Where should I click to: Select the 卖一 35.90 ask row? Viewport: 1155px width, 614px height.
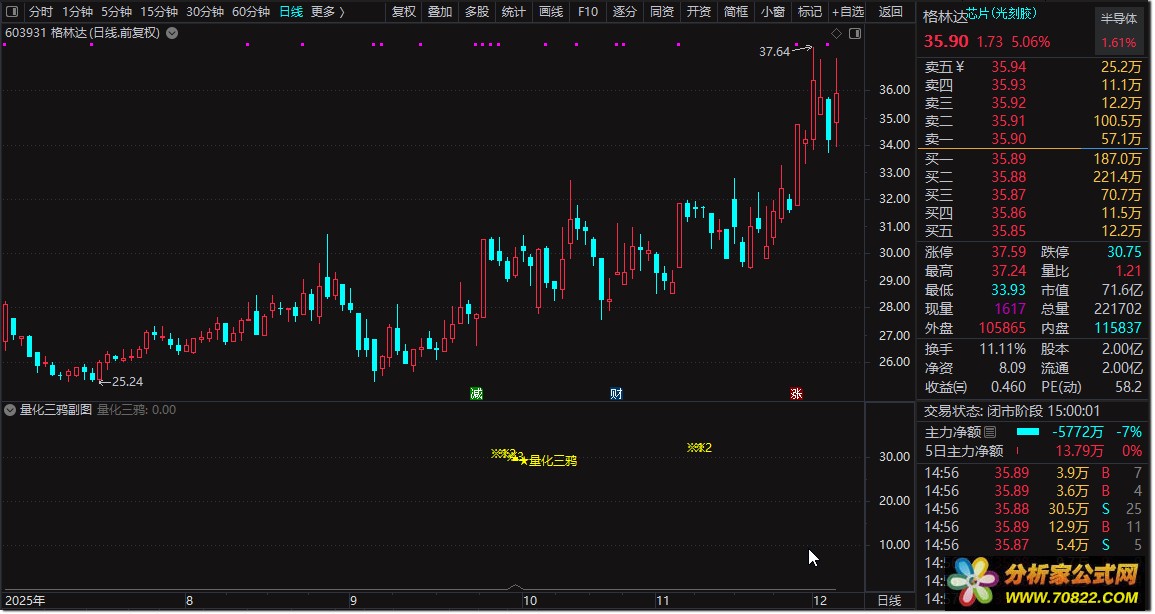[1033, 139]
